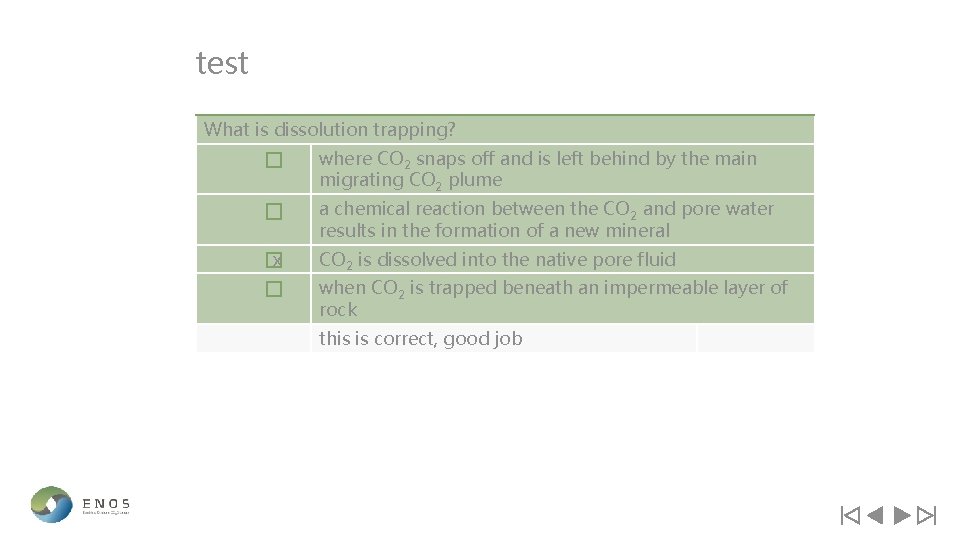960x540 pixels.
Task: Click the 'test' slide title
Action: tap(222, 64)
